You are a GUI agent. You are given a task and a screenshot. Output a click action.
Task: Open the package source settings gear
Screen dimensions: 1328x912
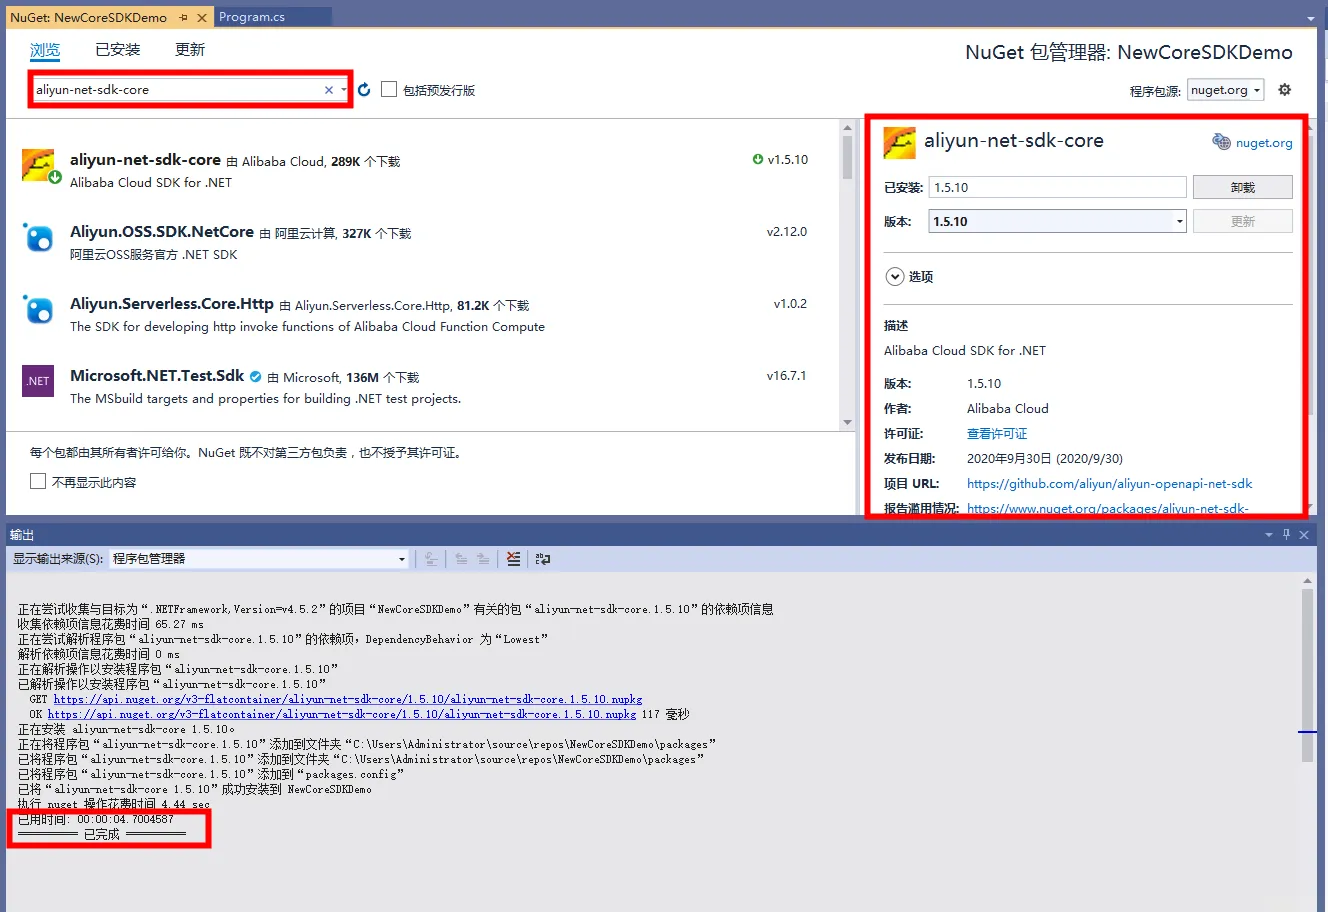point(1285,90)
